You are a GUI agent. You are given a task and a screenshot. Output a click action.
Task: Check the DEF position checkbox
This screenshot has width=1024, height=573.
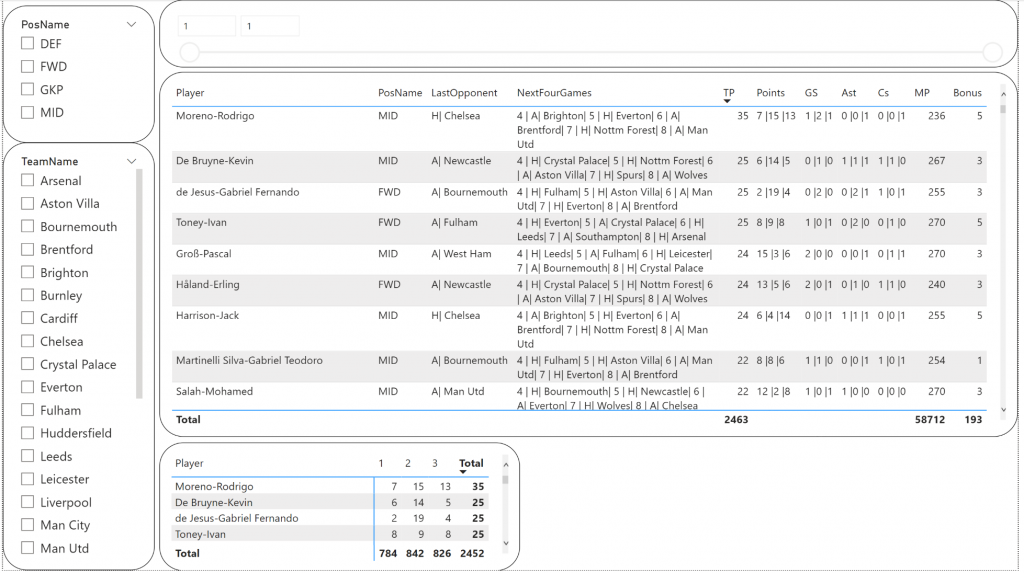pyautogui.click(x=27, y=43)
